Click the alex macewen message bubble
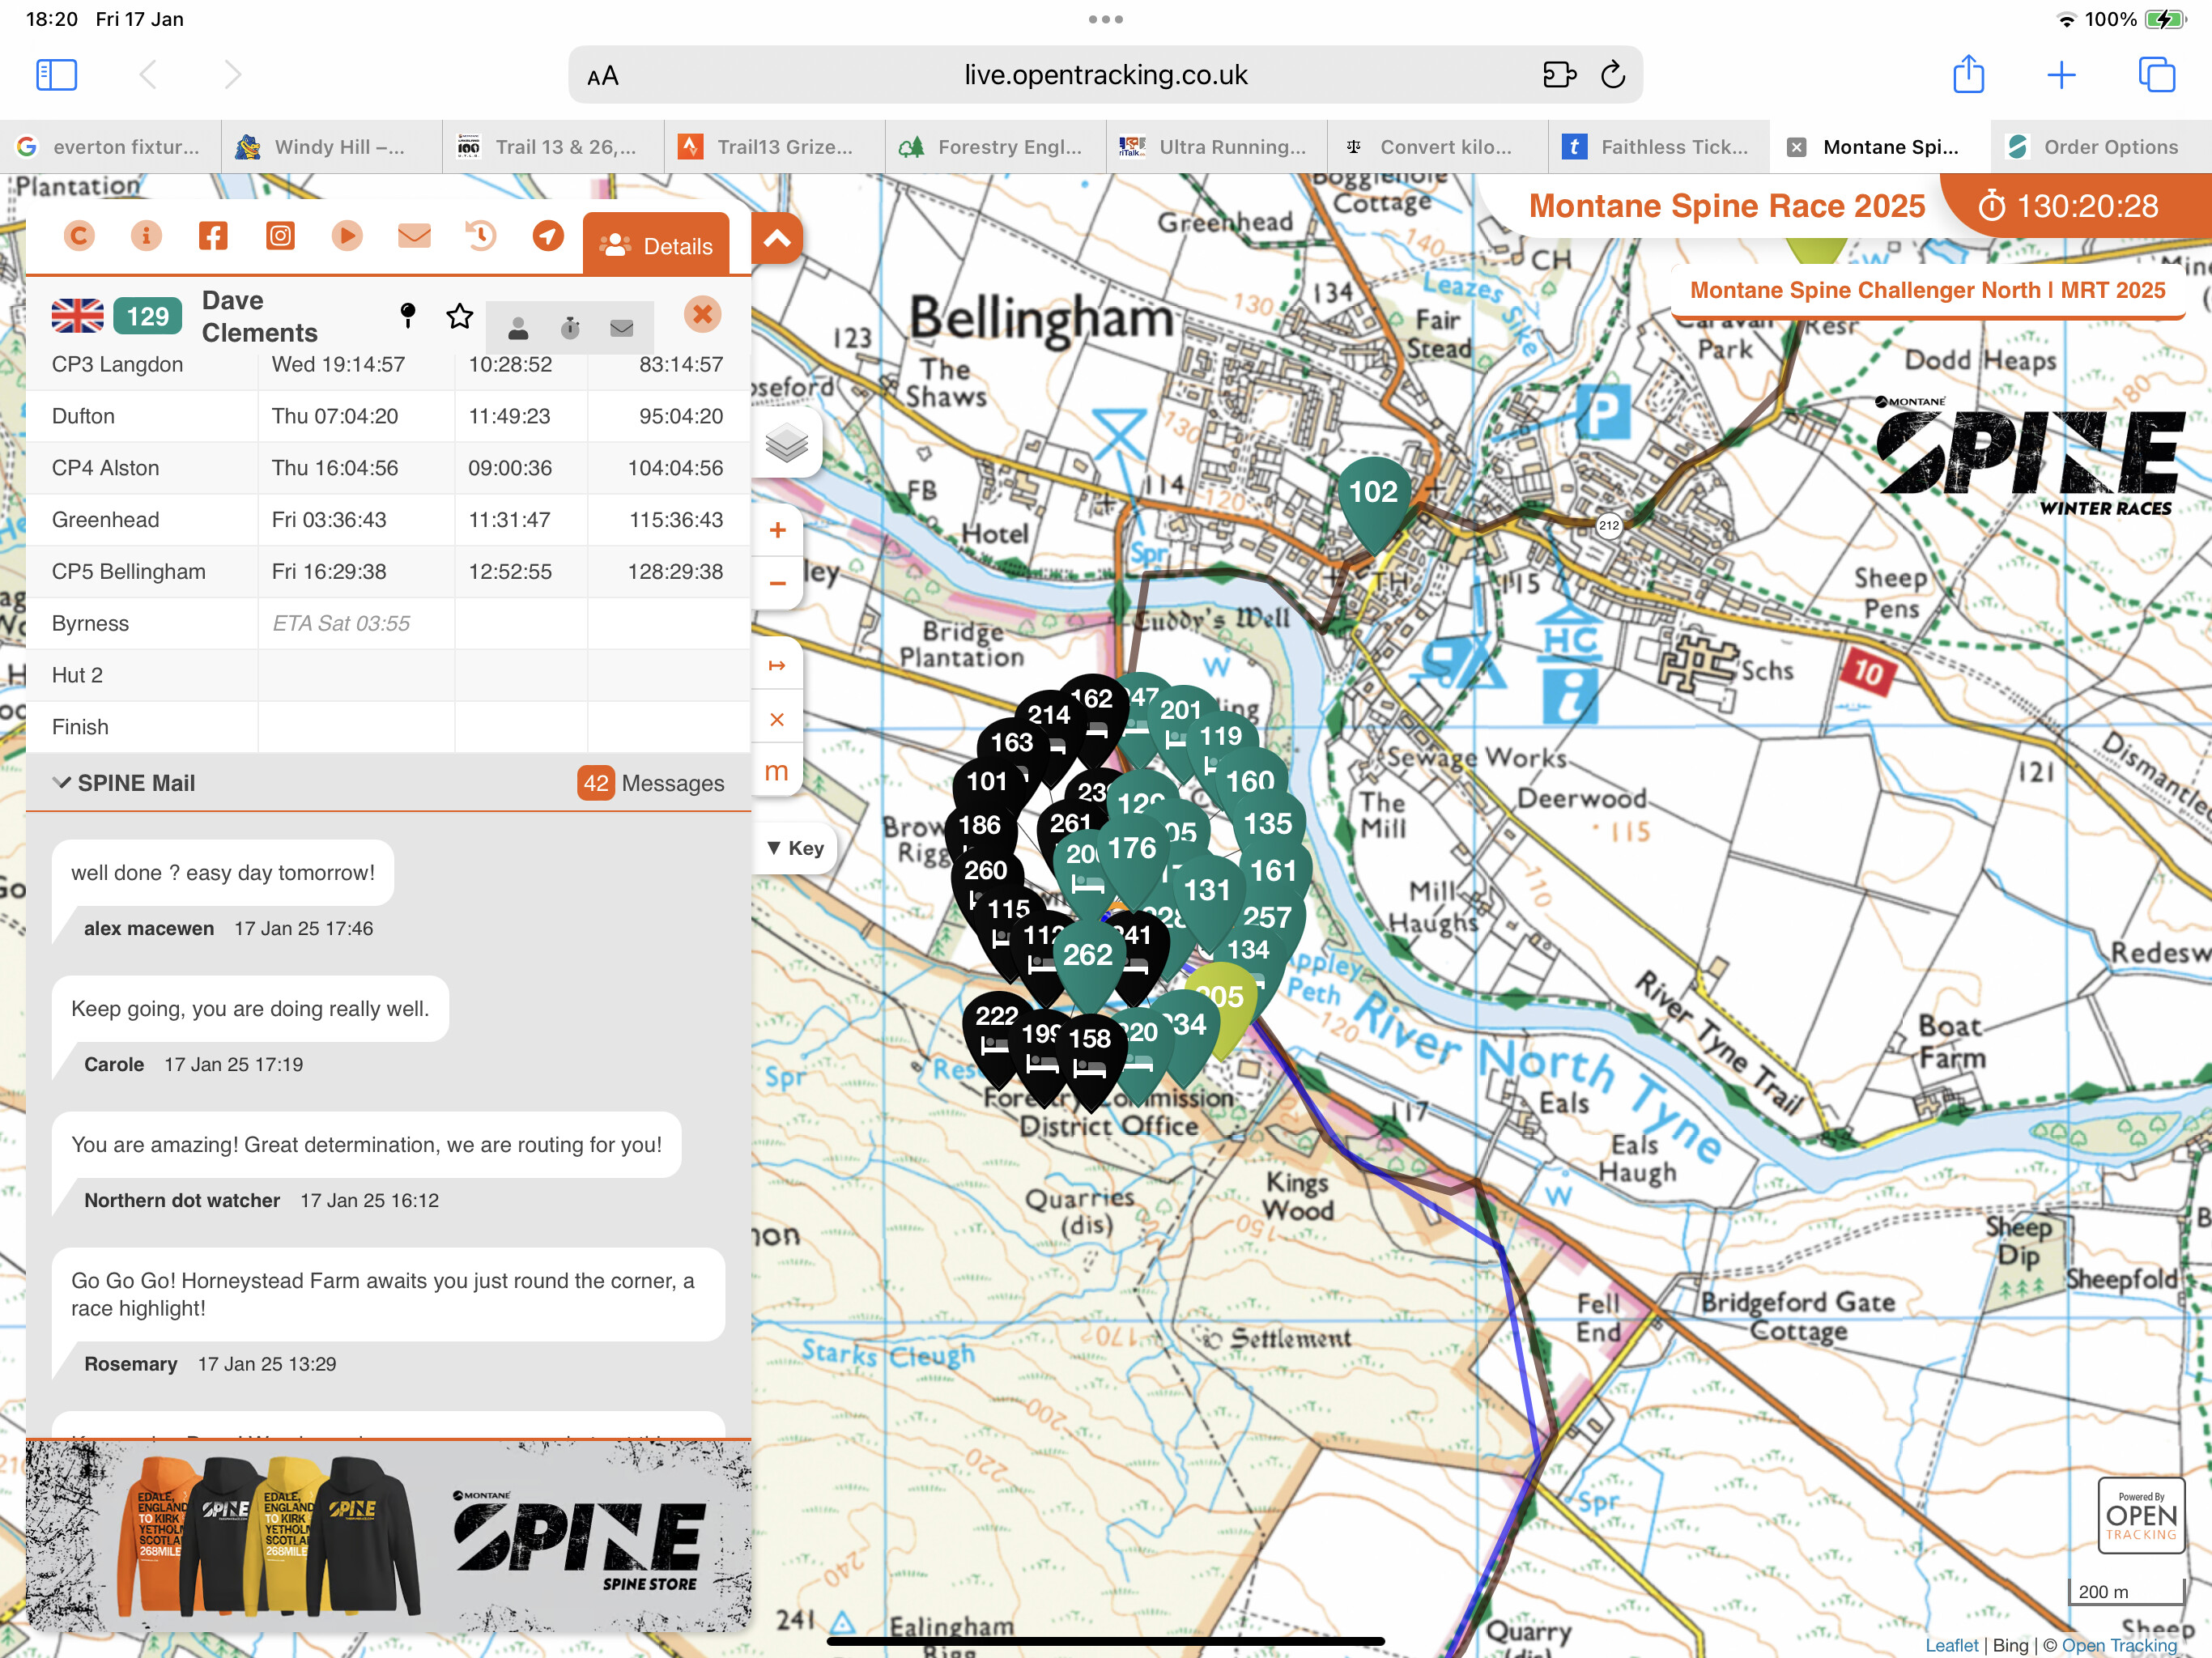The height and width of the screenshot is (1658, 2212). click(x=223, y=873)
